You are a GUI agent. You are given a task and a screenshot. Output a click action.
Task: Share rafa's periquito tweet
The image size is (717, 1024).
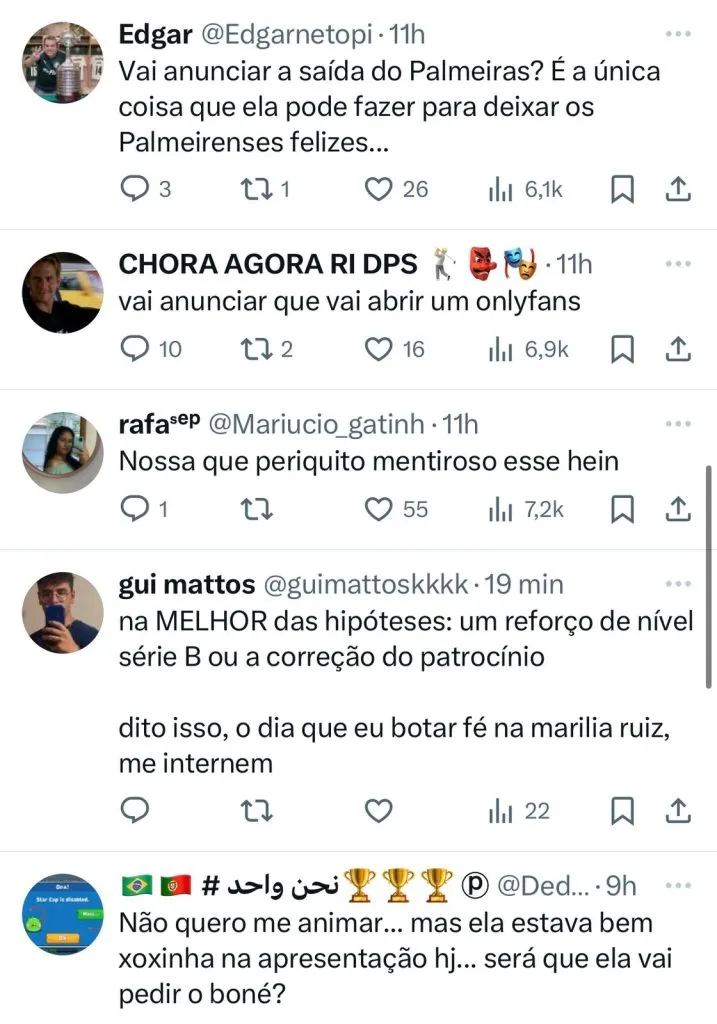(x=677, y=510)
